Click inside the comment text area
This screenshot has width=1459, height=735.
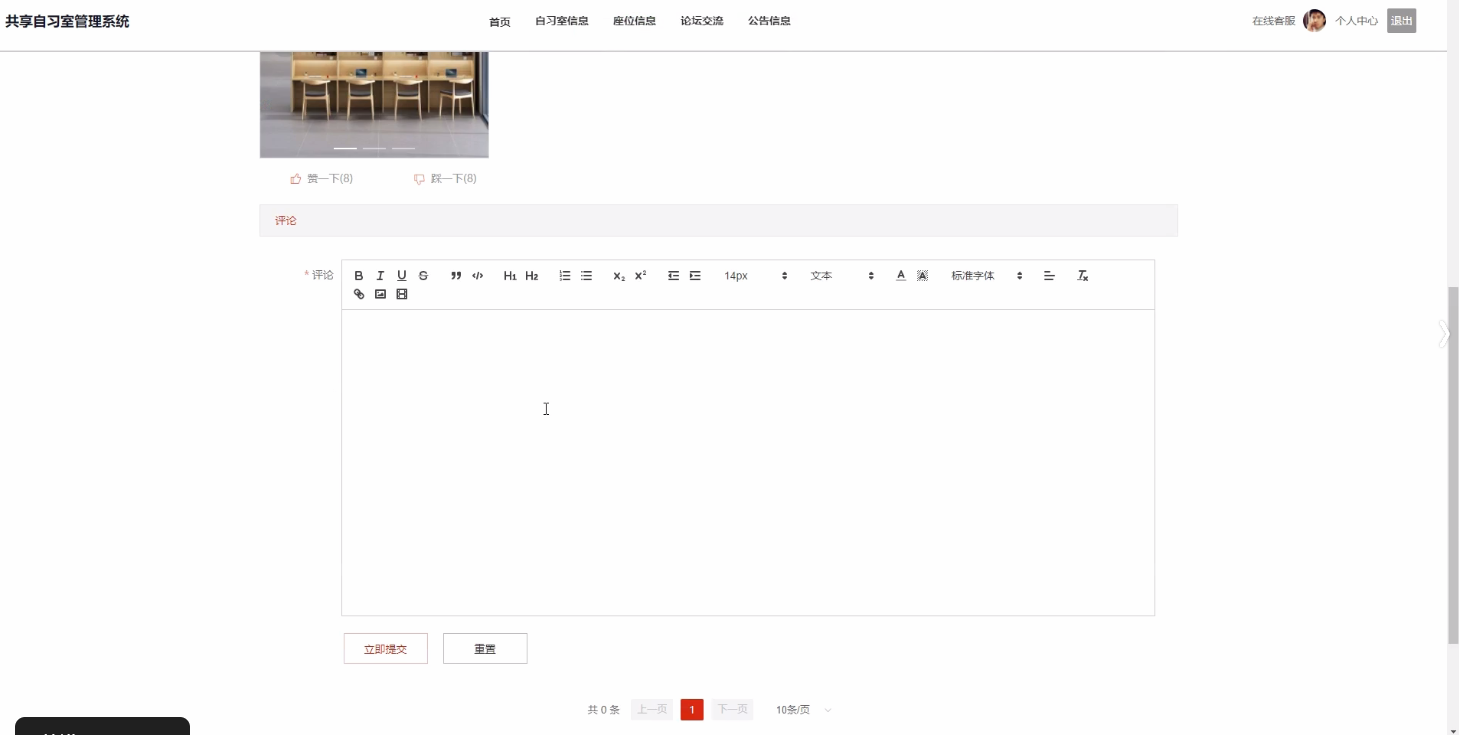tap(748, 462)
